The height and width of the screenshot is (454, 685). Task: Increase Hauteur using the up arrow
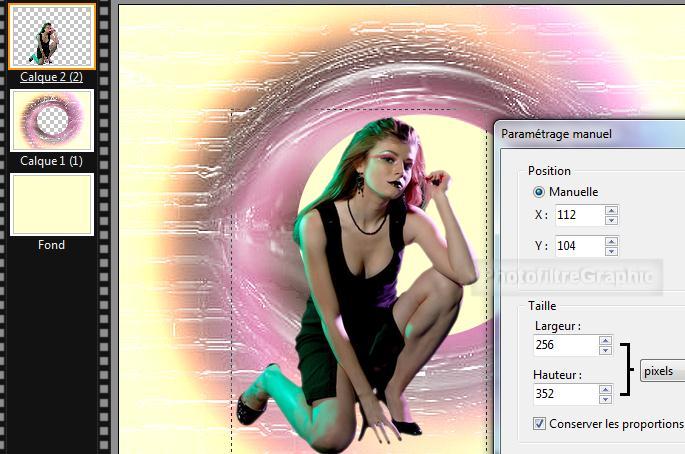605,389
